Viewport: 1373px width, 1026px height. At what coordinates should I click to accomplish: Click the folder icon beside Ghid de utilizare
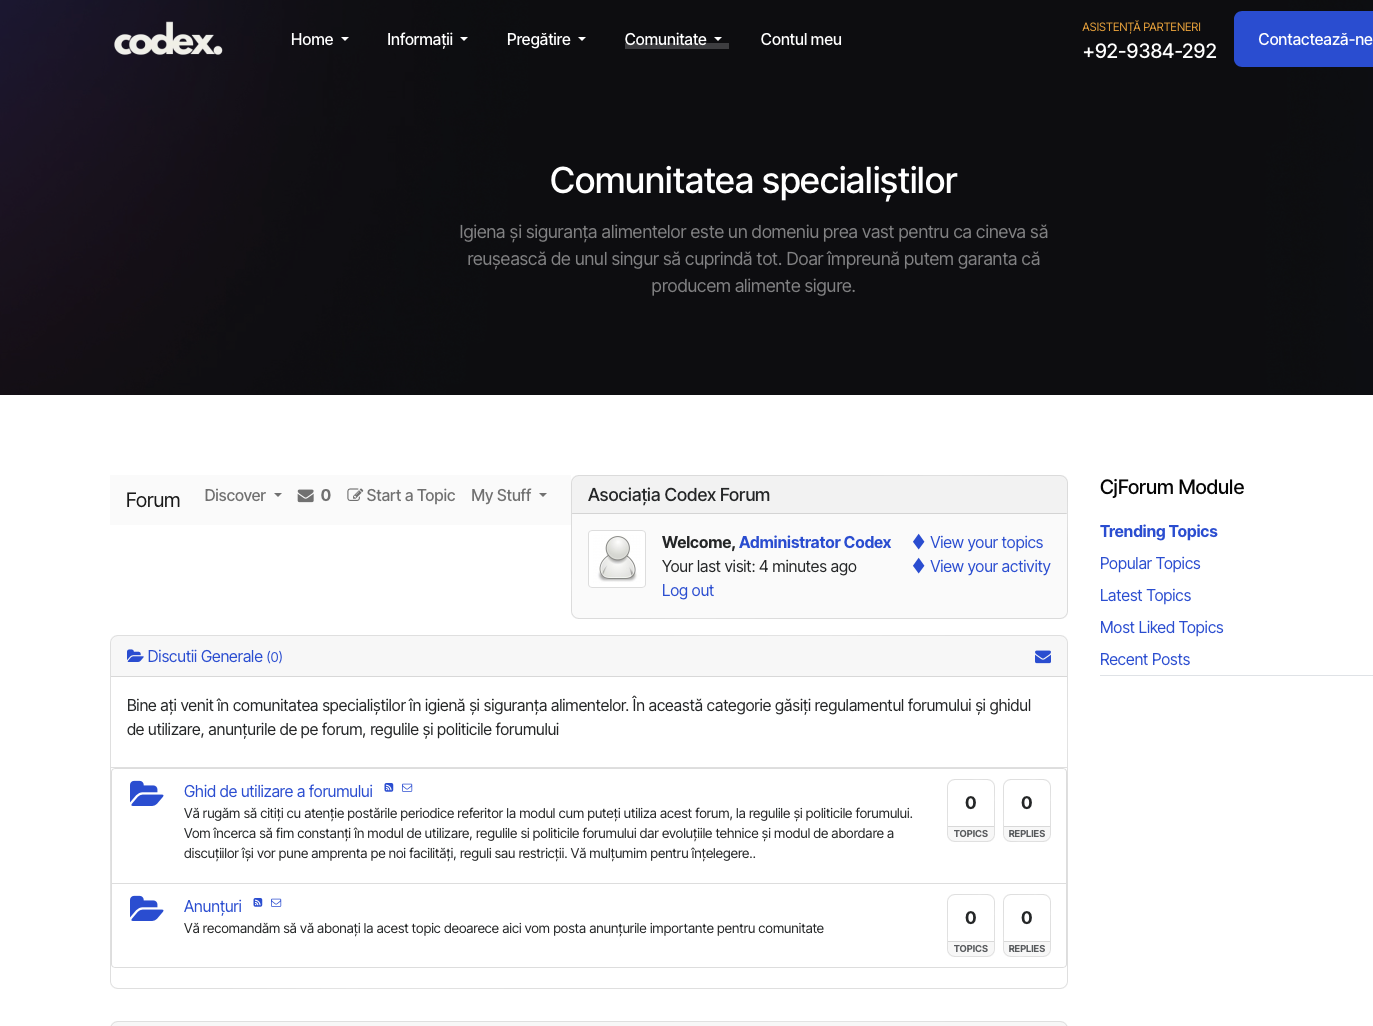[146, 794]
